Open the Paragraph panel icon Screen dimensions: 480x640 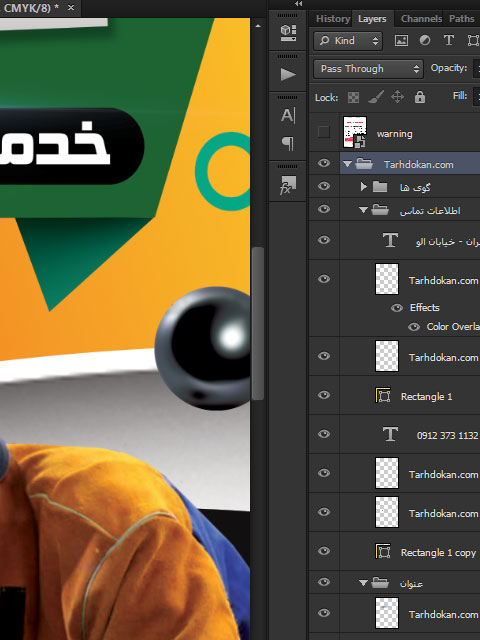point(288,143)
